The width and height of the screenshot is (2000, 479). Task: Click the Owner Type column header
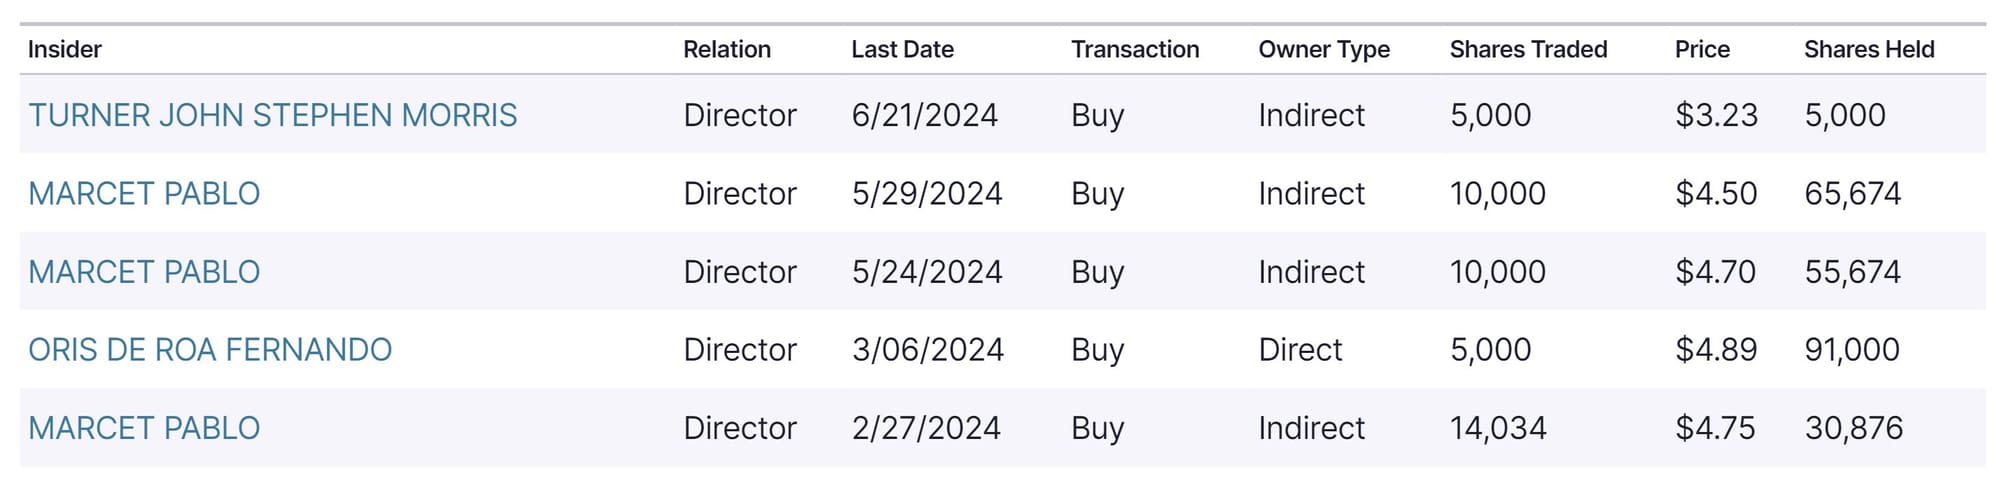(1324, 49)
